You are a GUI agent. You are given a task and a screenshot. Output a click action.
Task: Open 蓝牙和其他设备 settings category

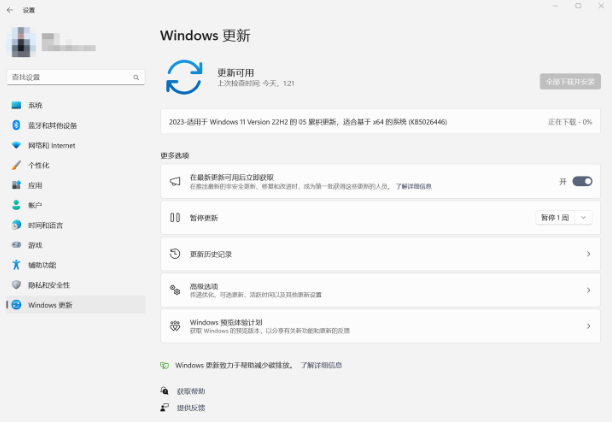tap(76, 125)
